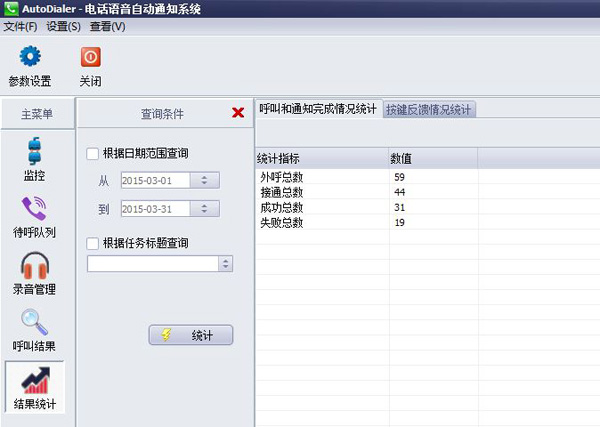Click the 到 end date stepper
The width and height of the screenshot is (600, 427).
[204, 209]
